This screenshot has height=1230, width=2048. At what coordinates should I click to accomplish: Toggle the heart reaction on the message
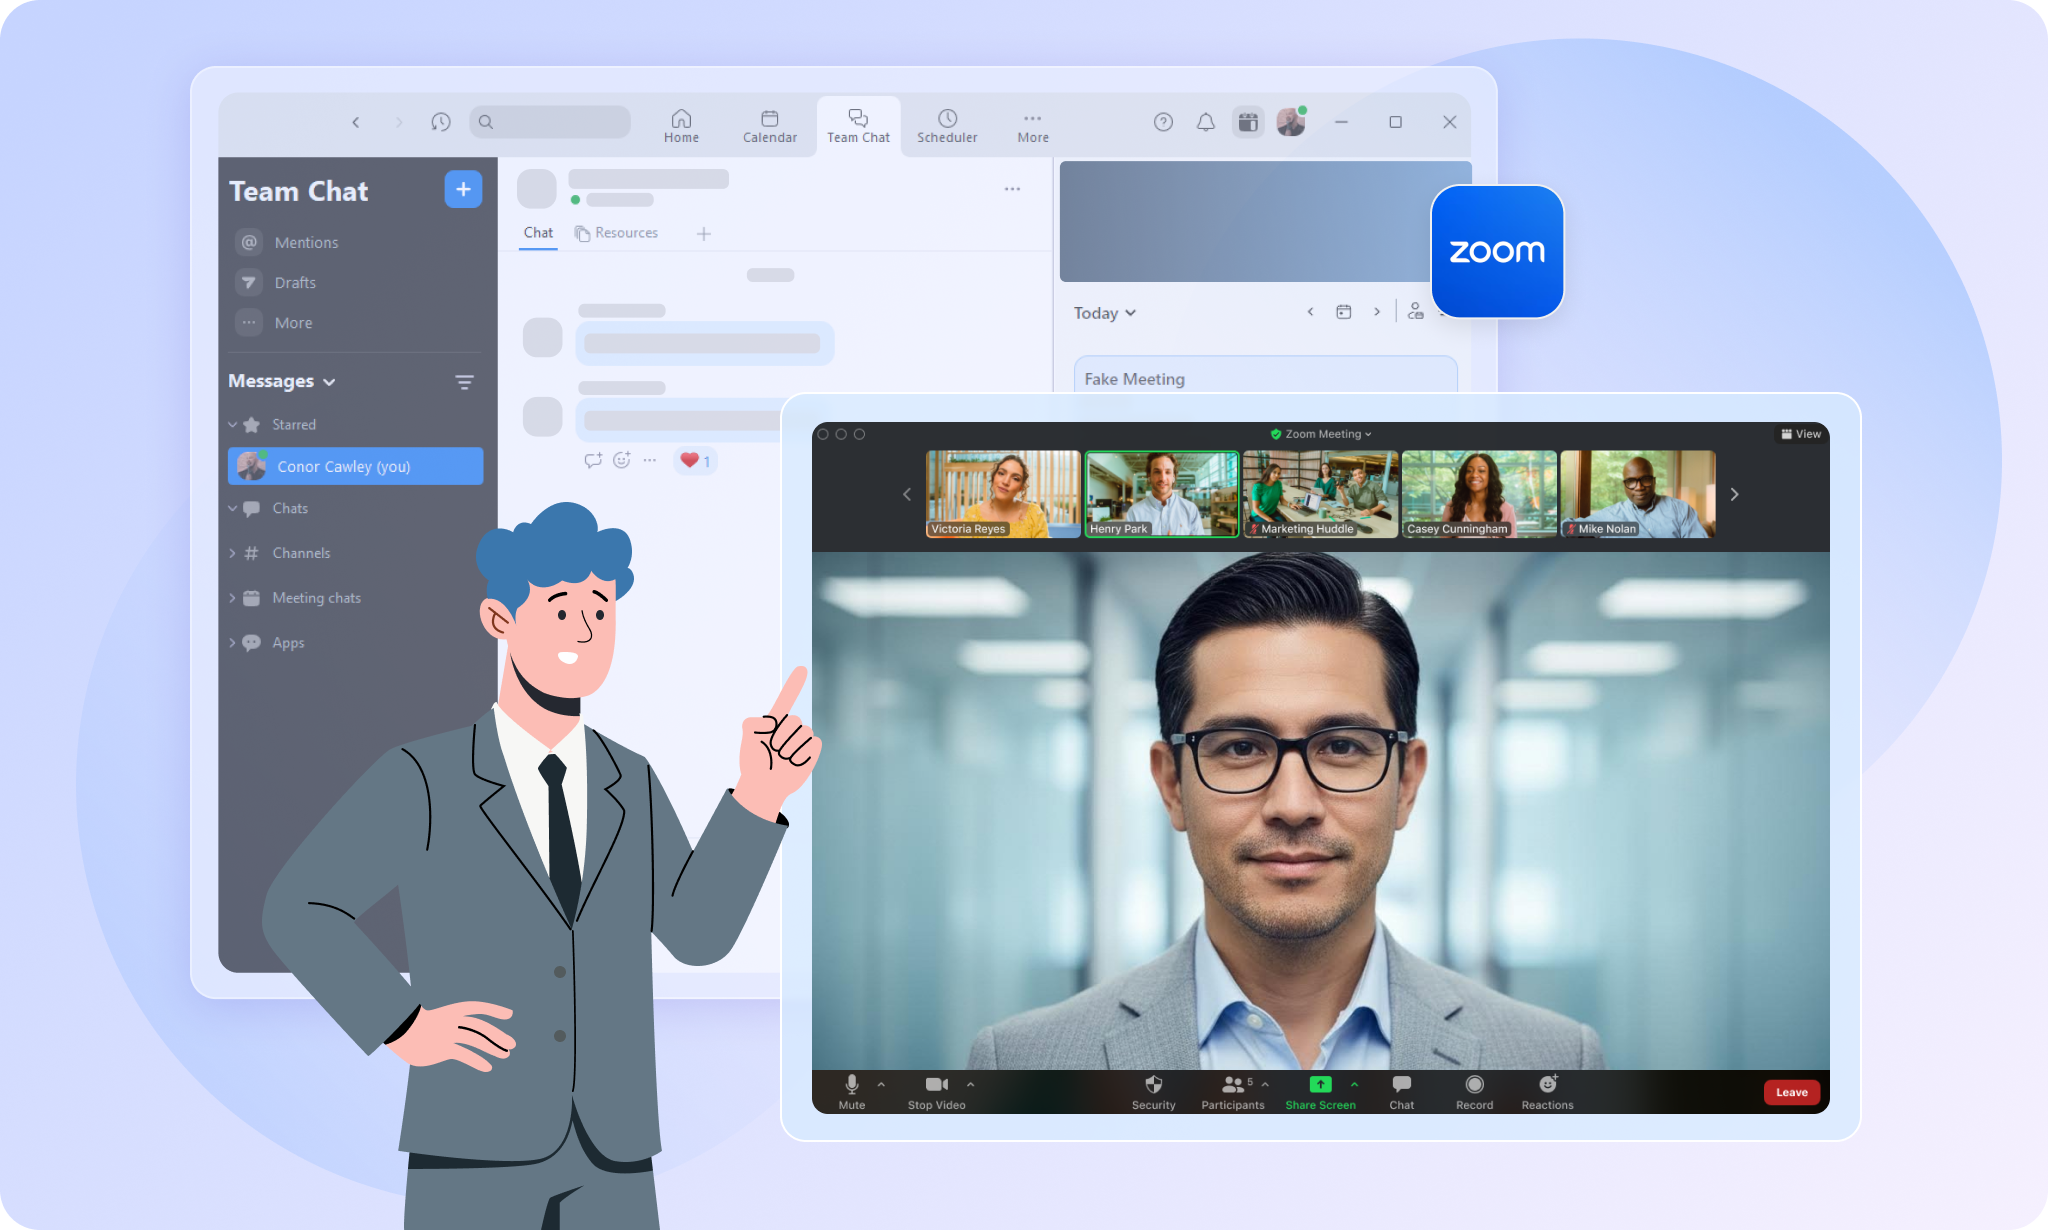coord(695,460)
